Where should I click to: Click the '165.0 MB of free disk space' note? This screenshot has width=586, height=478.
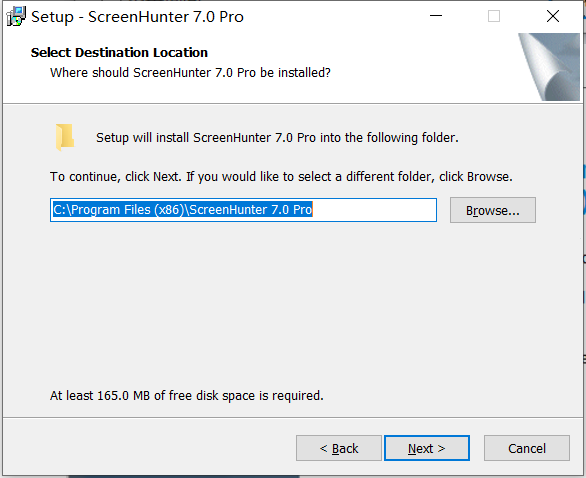186,395
